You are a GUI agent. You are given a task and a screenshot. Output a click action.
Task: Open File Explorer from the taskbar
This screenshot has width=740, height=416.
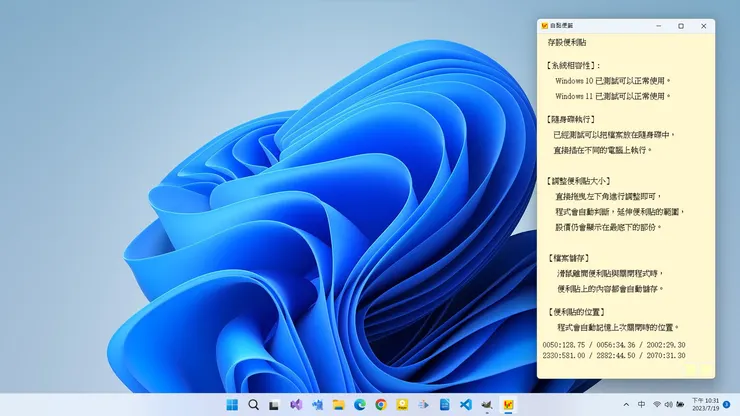point(339,405)
